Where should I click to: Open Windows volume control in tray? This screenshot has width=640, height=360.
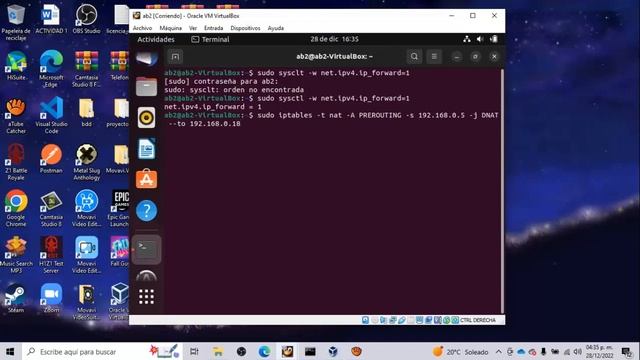click(x=577, y=351)
